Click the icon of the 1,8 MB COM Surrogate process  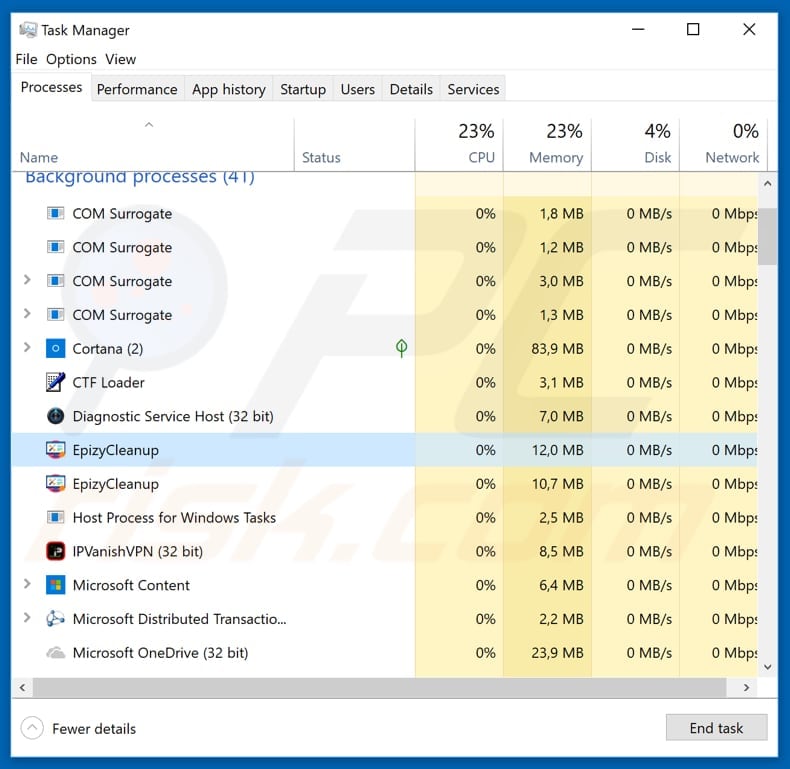click(x=55, y=213)
